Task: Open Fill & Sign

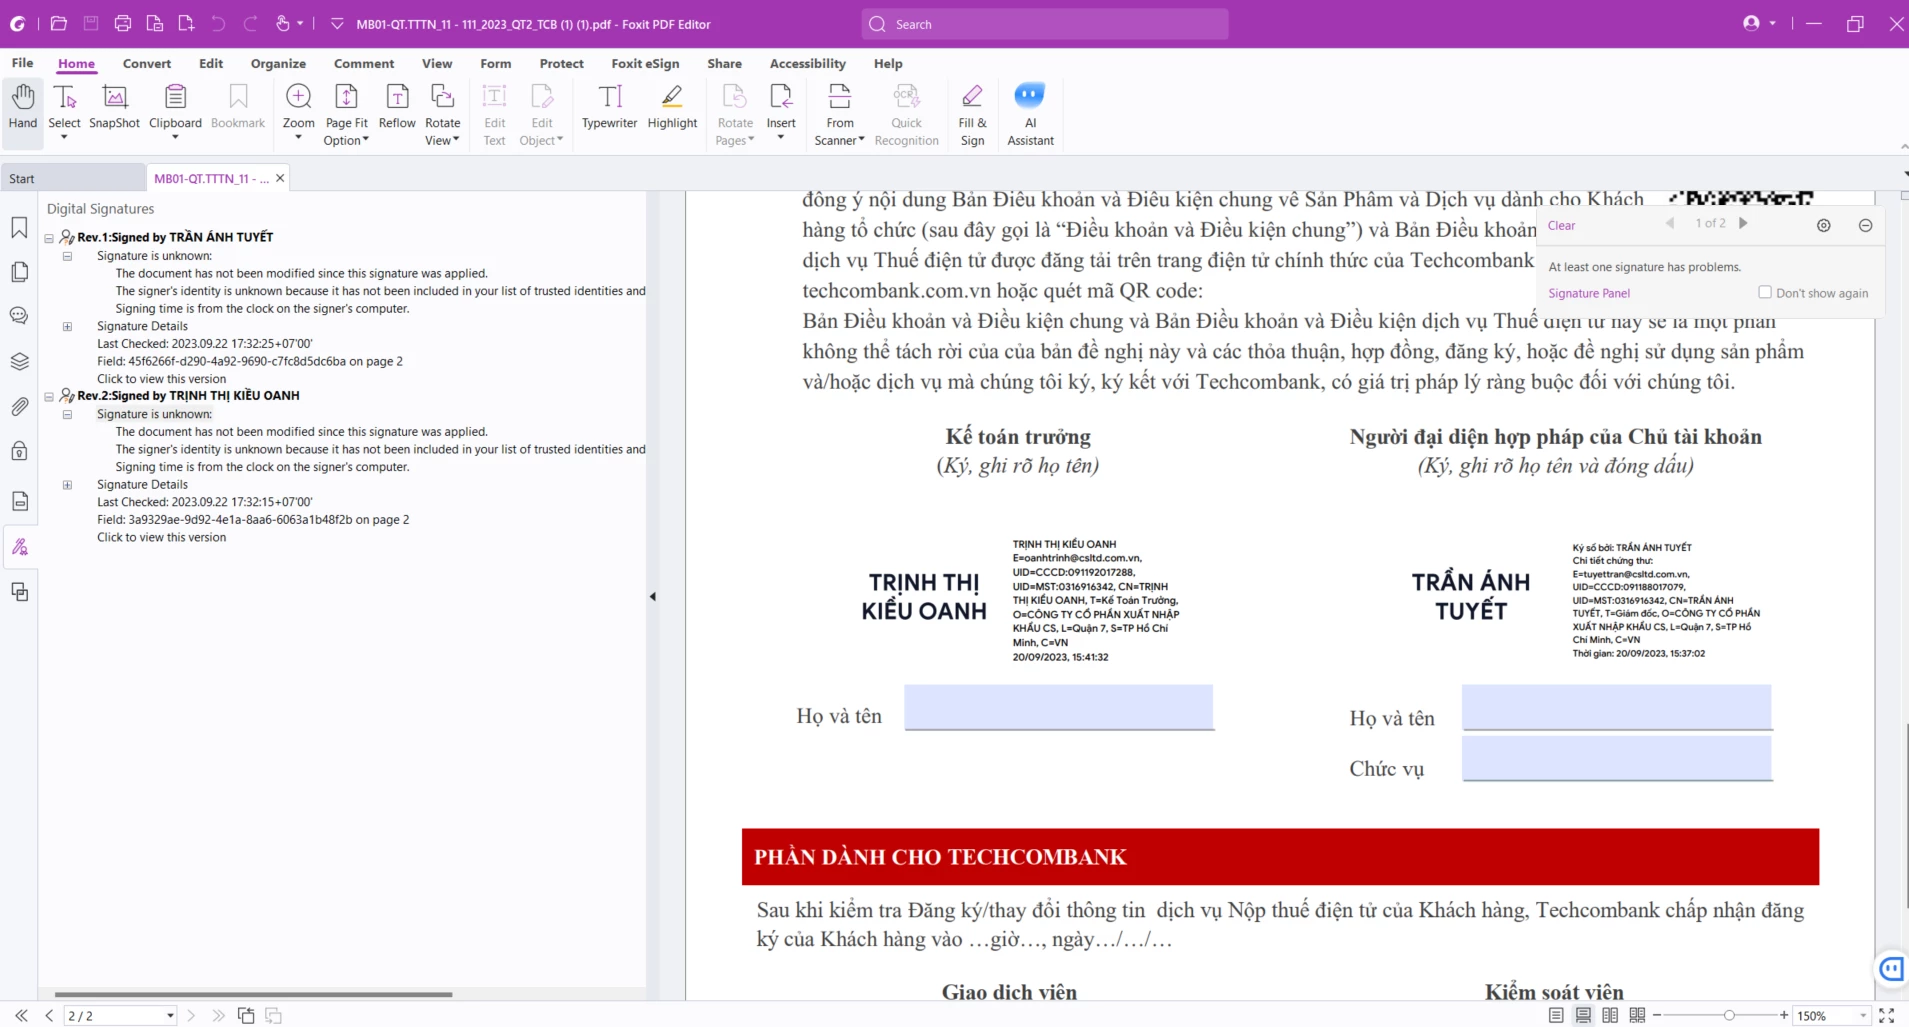Action: pos(972,115)
